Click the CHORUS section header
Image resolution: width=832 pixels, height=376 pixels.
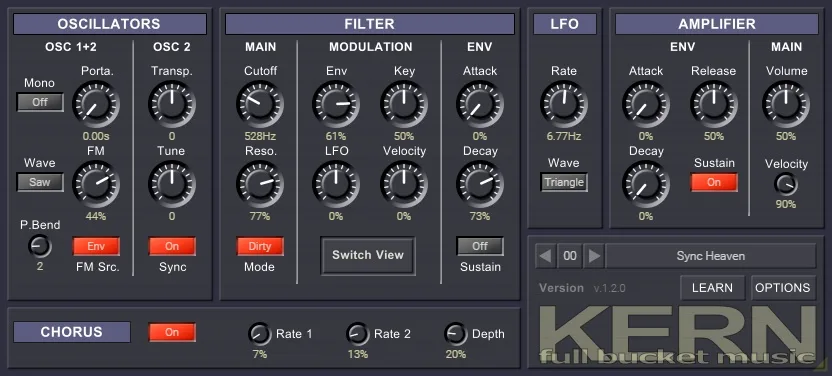pyautogui.click(x=72, y=332)
